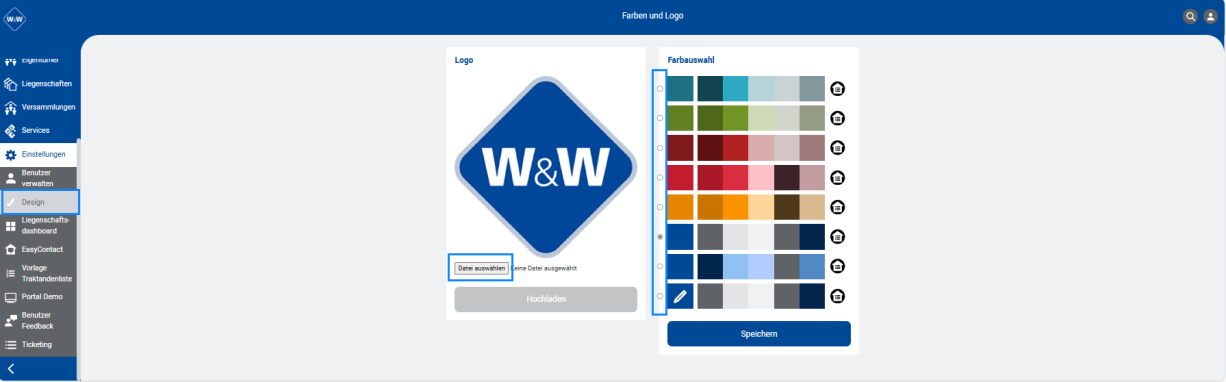
Task: Select the blue and light-blue palette radio
Action: 659,266
